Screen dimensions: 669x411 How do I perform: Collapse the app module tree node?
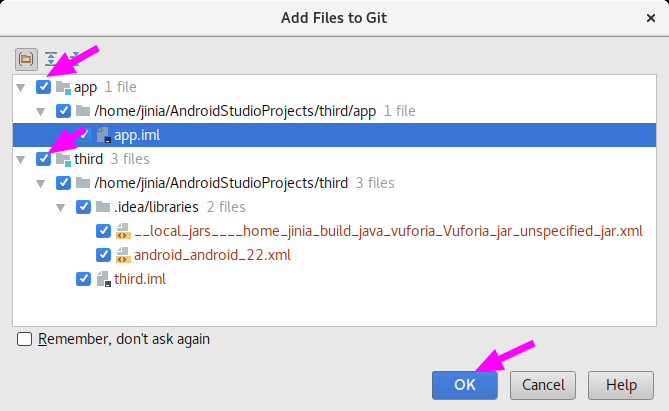20,88
